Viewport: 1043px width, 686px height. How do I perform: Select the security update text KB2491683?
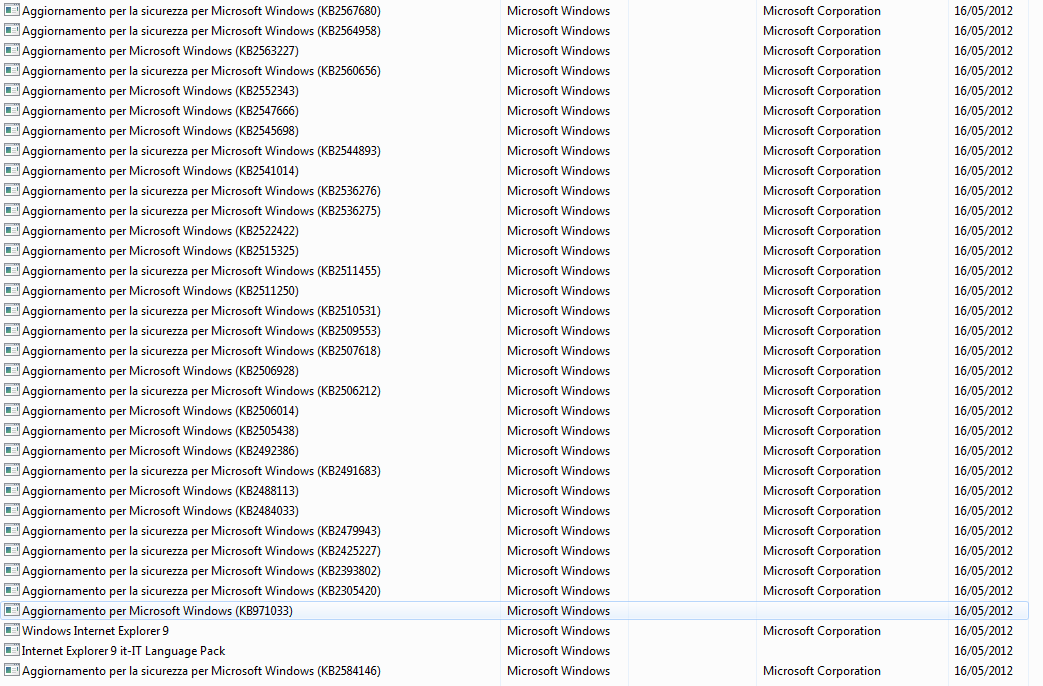[202, 471]
